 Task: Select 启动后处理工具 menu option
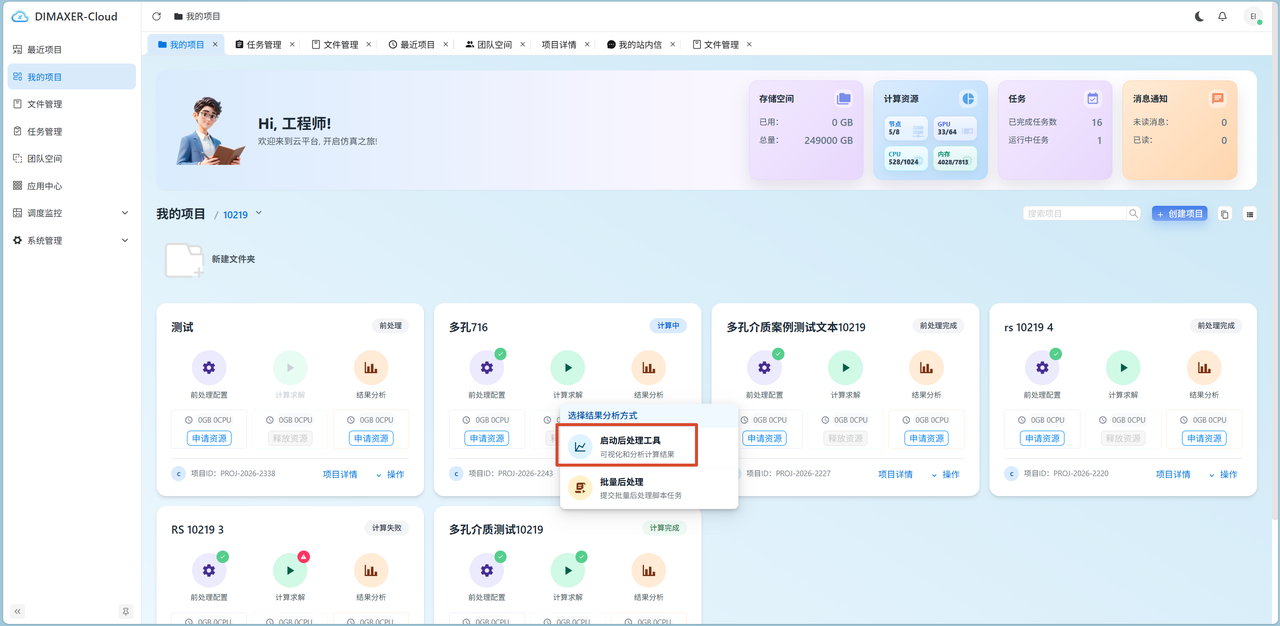coord(629,447)
